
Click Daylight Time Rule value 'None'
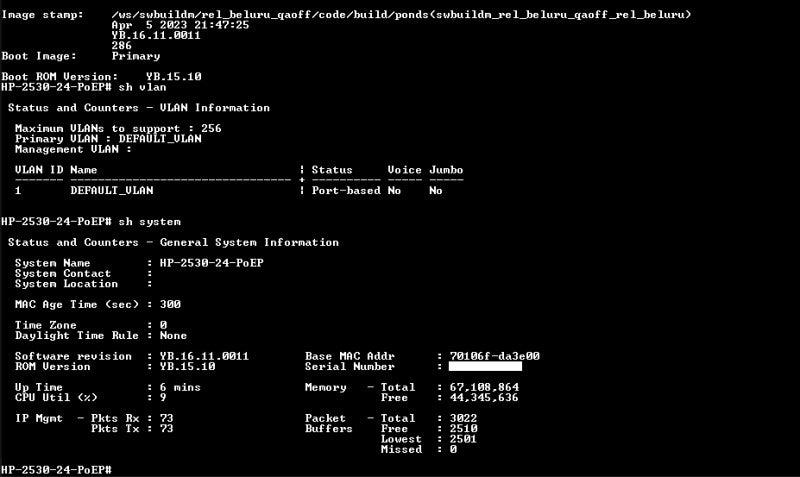(173, 335)
